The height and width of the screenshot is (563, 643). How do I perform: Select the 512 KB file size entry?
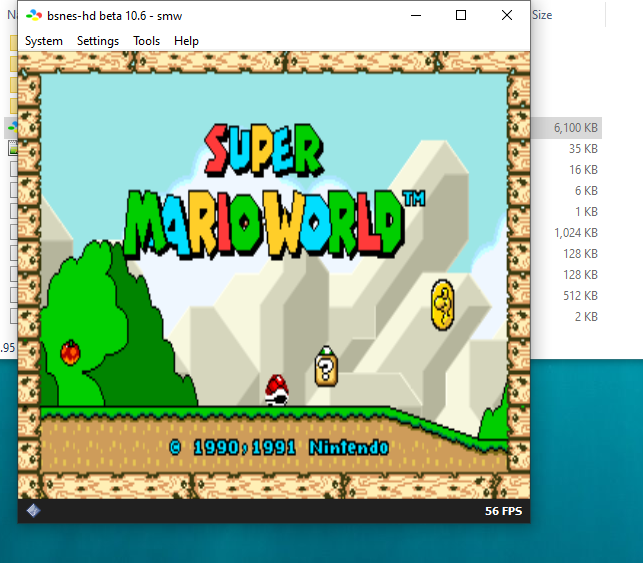[x=580, y=296]
